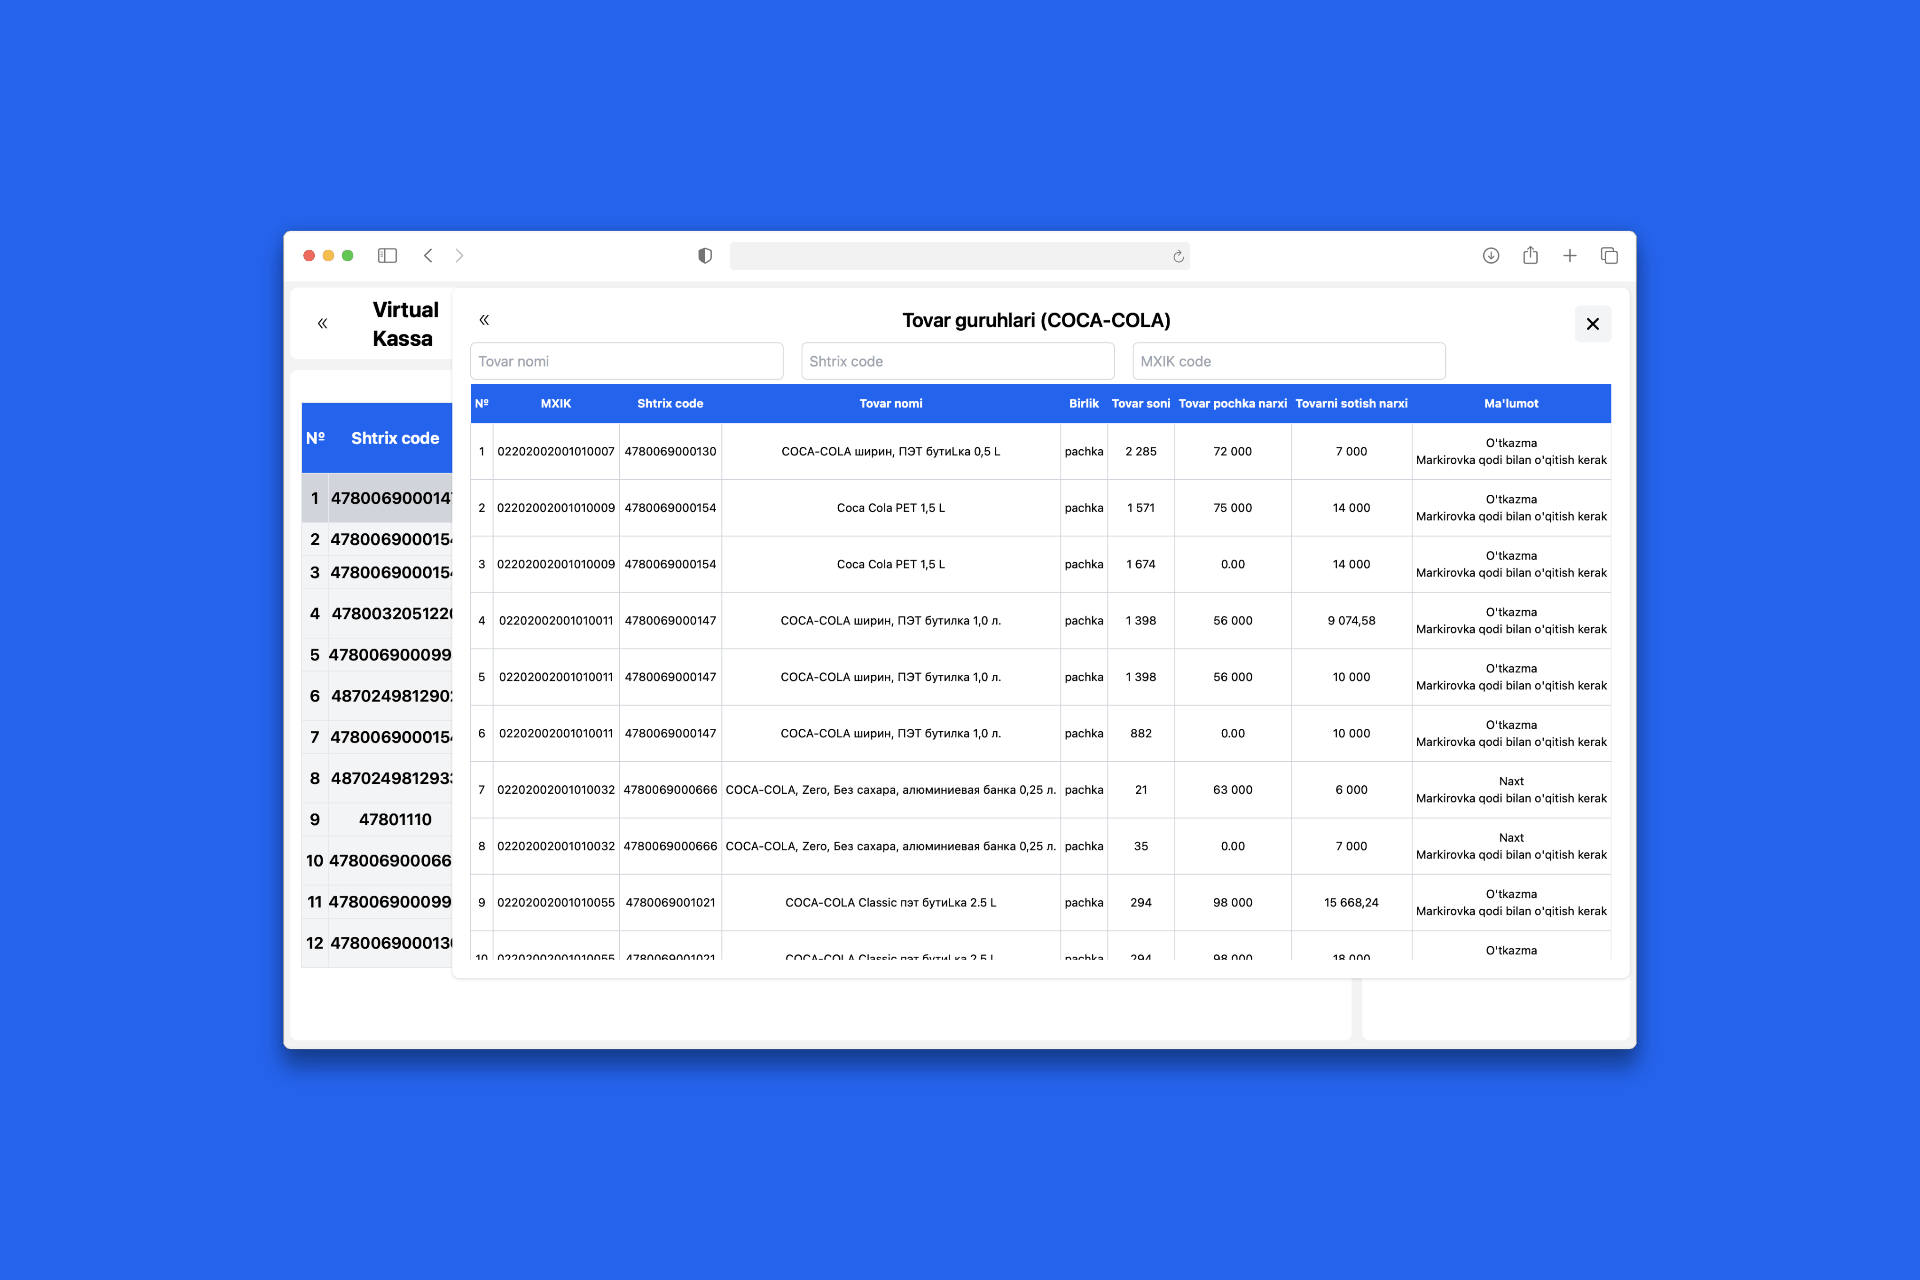Click pack price 75 000

click(1233, 508)
